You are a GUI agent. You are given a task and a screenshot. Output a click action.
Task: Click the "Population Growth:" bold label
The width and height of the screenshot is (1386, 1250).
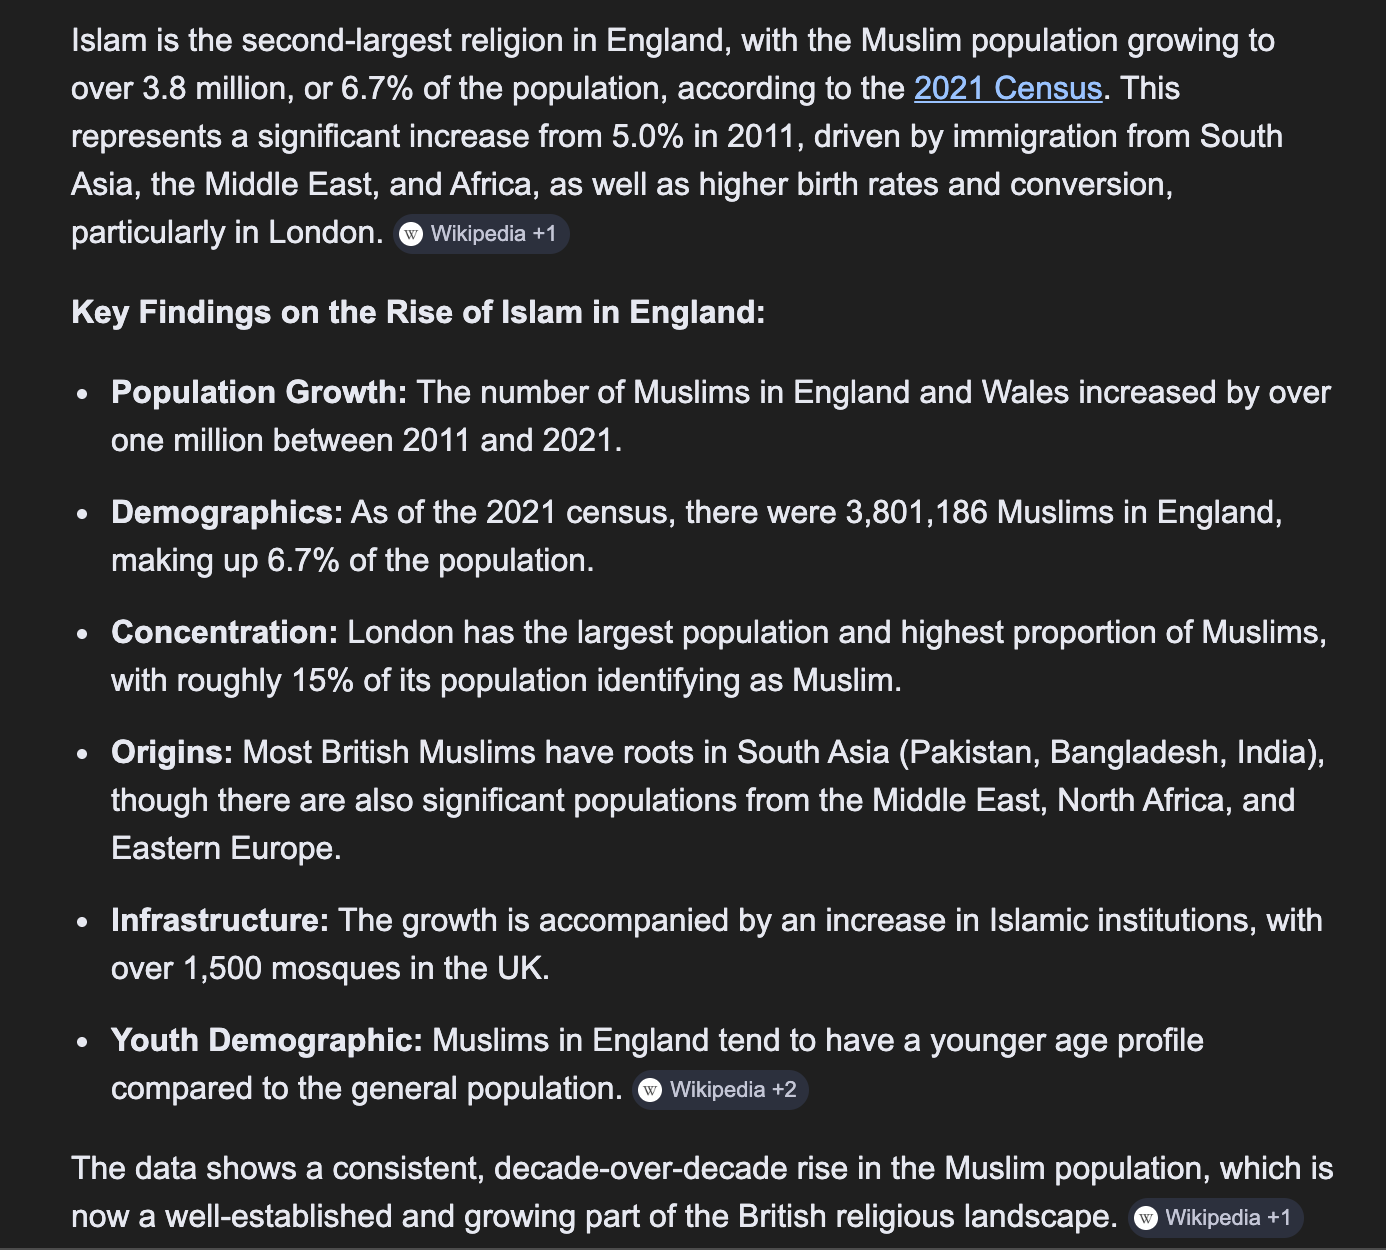coord(259,393)
